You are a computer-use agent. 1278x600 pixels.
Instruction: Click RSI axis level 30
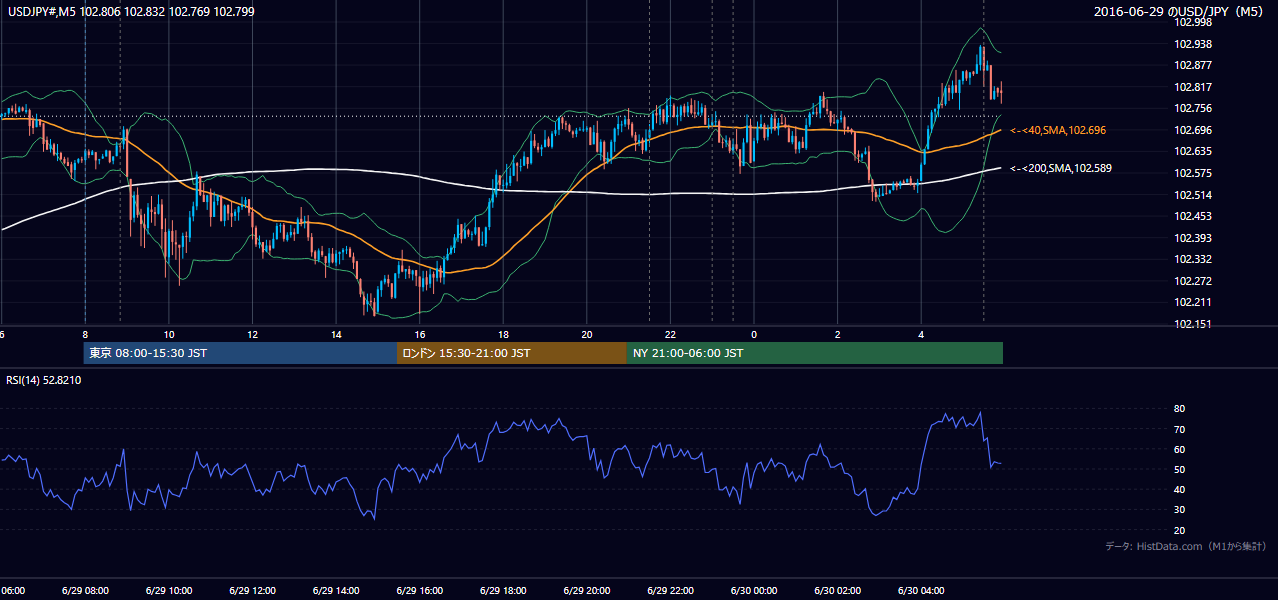point(1180,510)
